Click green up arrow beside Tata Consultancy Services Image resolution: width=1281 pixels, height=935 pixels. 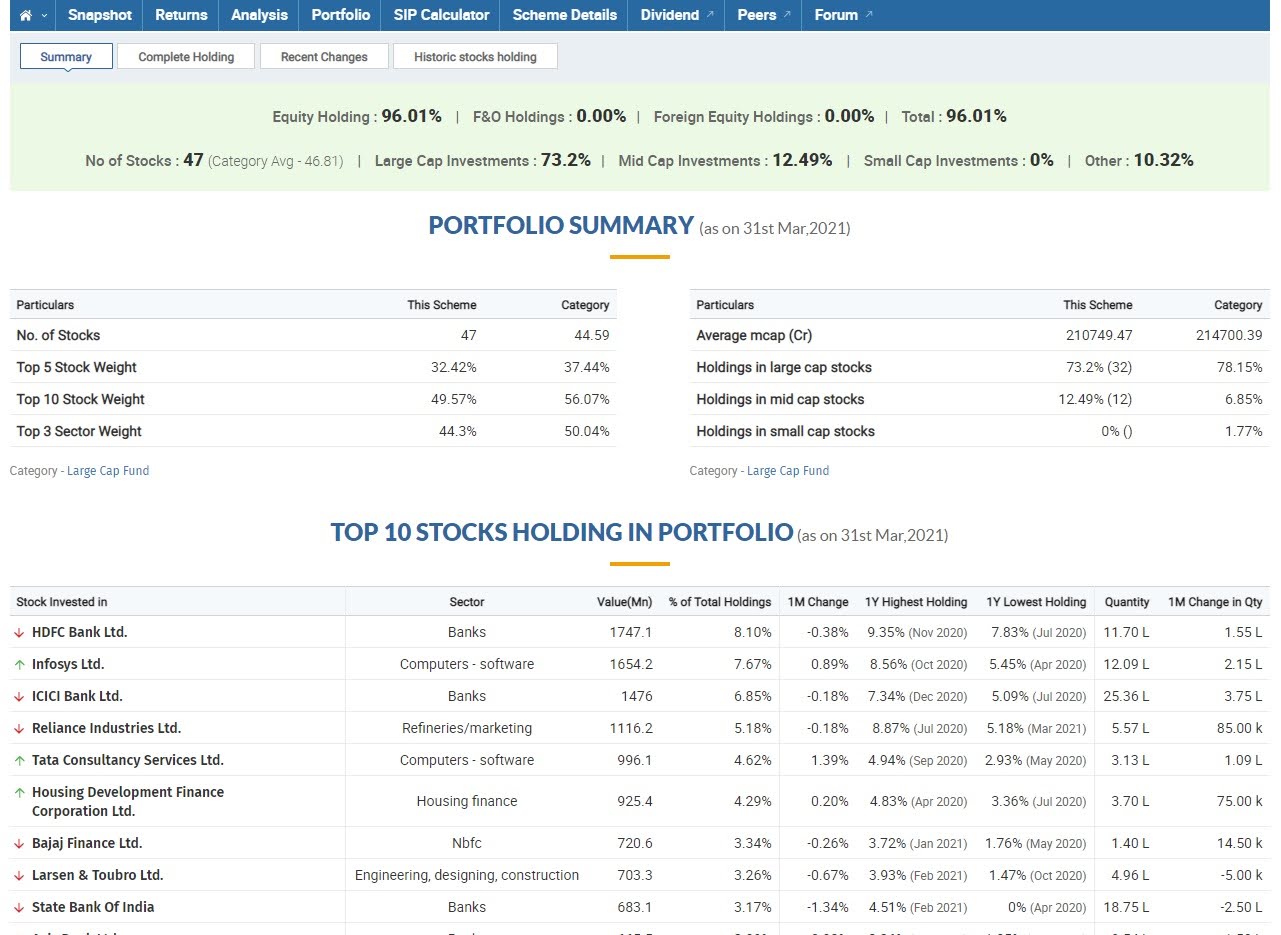coord(20,761)
